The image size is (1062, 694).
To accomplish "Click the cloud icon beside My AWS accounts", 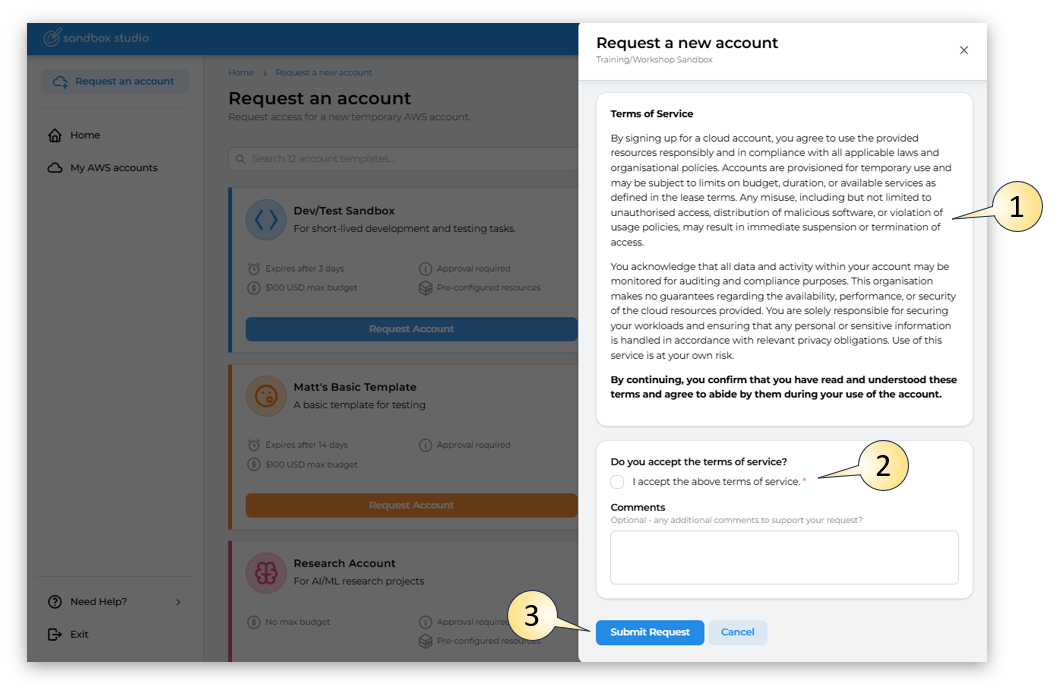I will [x=55, y=168].
